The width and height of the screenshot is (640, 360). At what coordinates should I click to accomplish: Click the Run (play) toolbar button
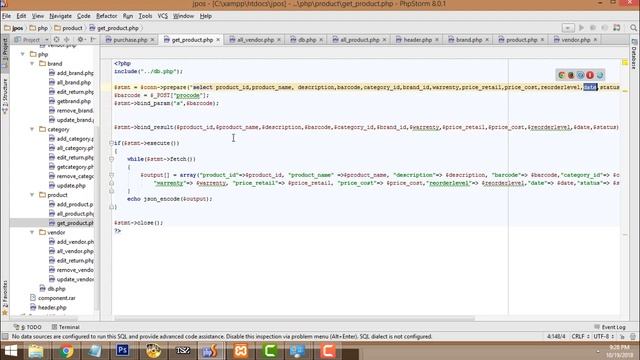tap(581, 28)
